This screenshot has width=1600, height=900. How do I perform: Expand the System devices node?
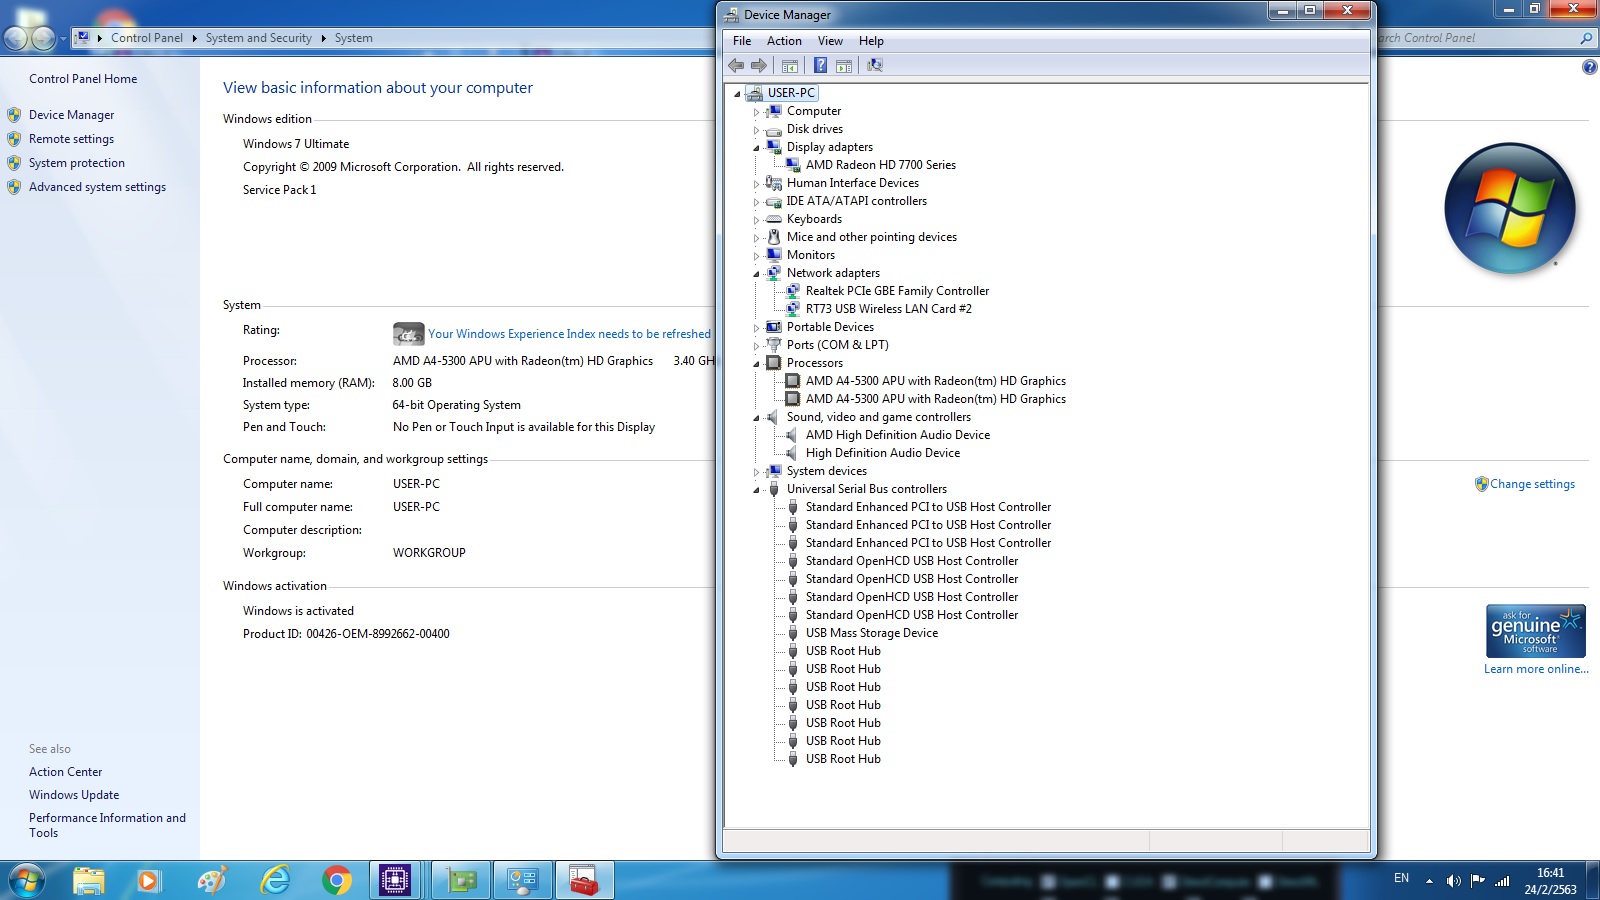(756, 472)
